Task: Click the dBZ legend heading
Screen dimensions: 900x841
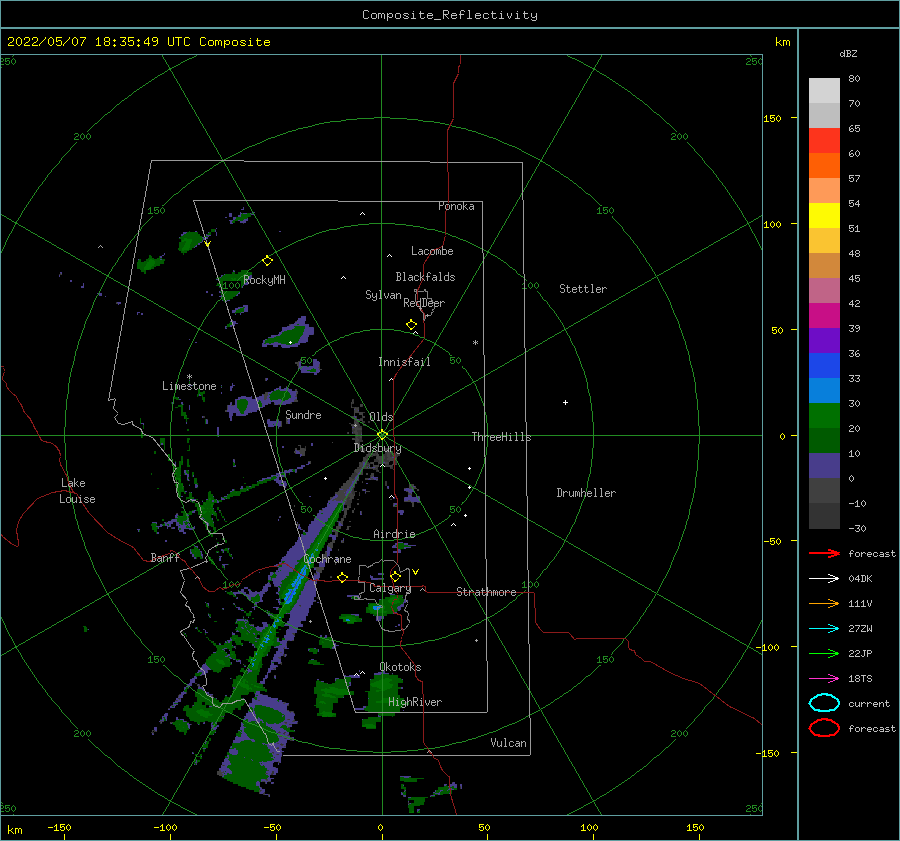Action: coord(848,54)
